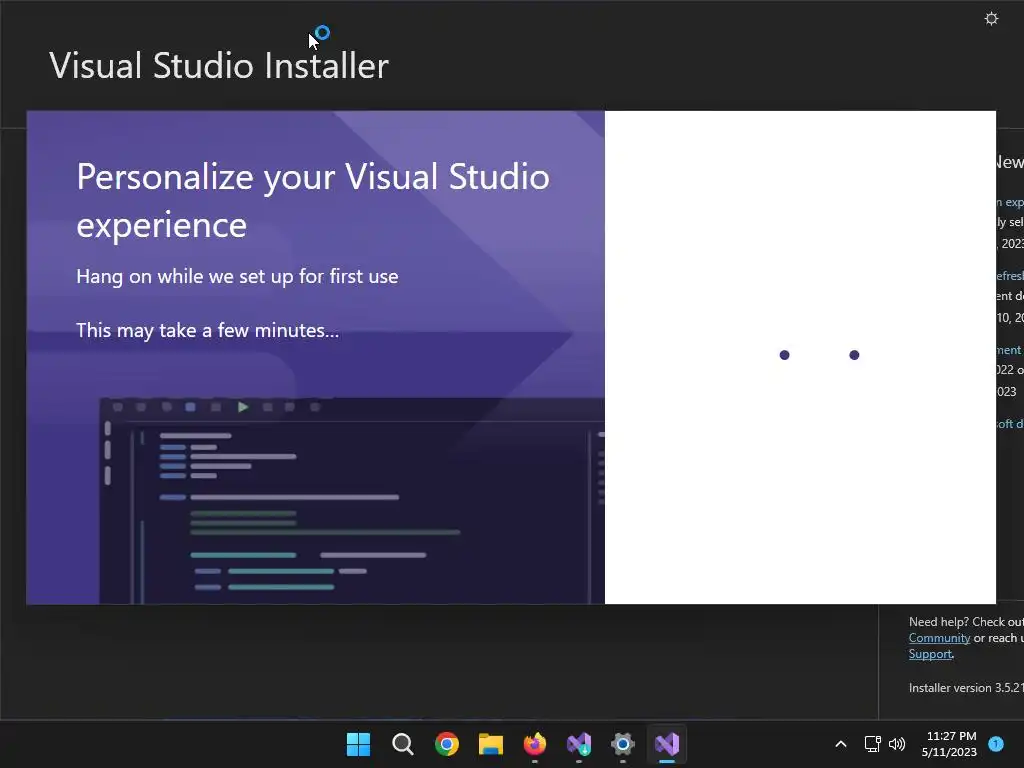Viewport: 1024px width, 768px height.
Task: Click the Installer version text
Action: 966,688
